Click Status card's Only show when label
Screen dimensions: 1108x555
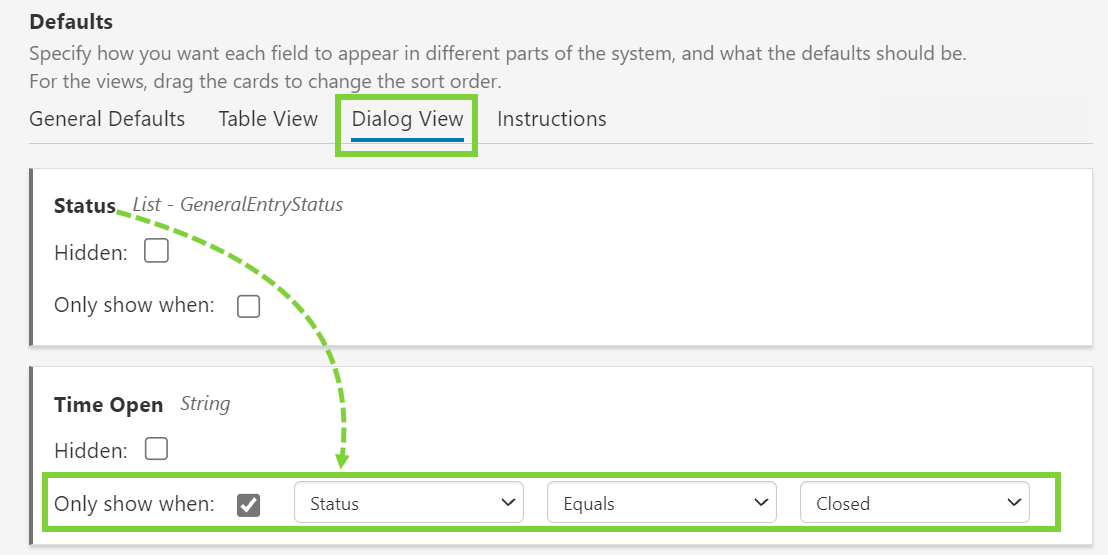pos(134,305)
